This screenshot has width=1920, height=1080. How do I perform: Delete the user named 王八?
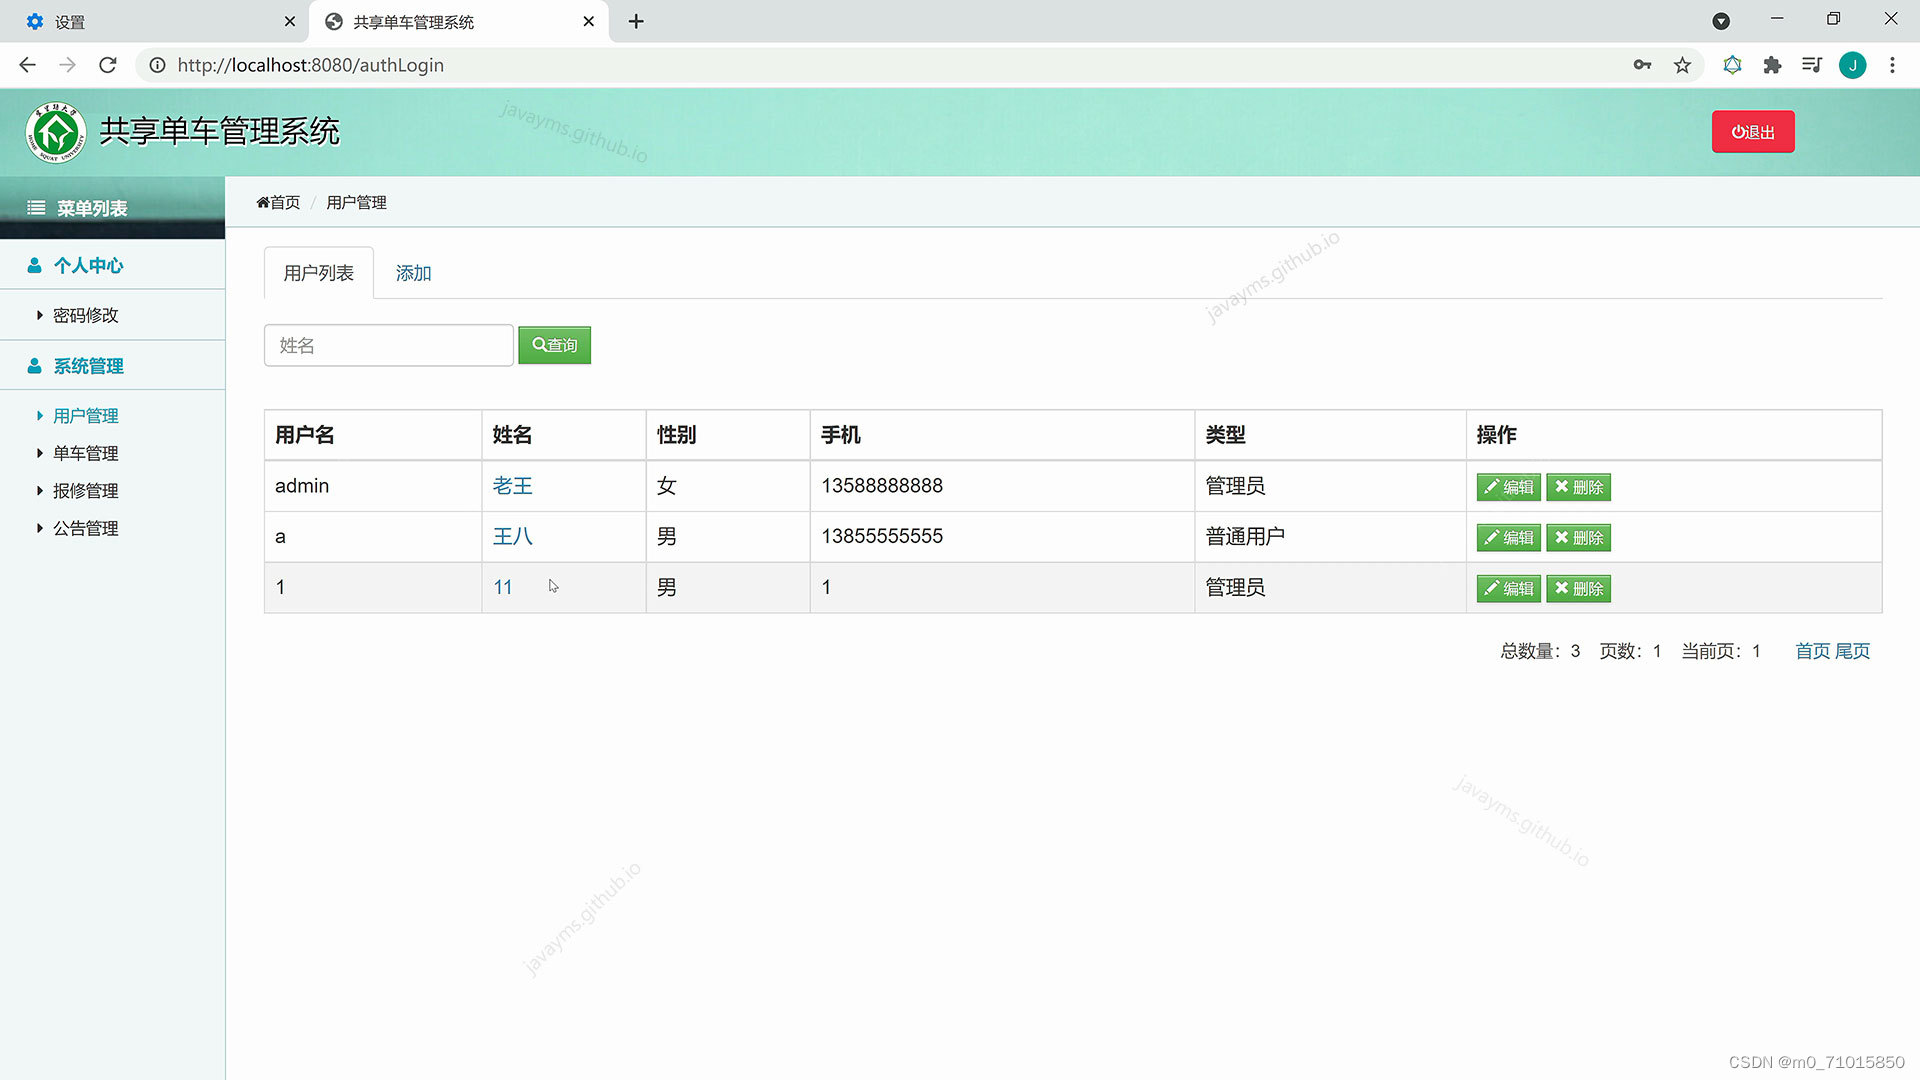pyautogui.click(x=1578, y=538)
